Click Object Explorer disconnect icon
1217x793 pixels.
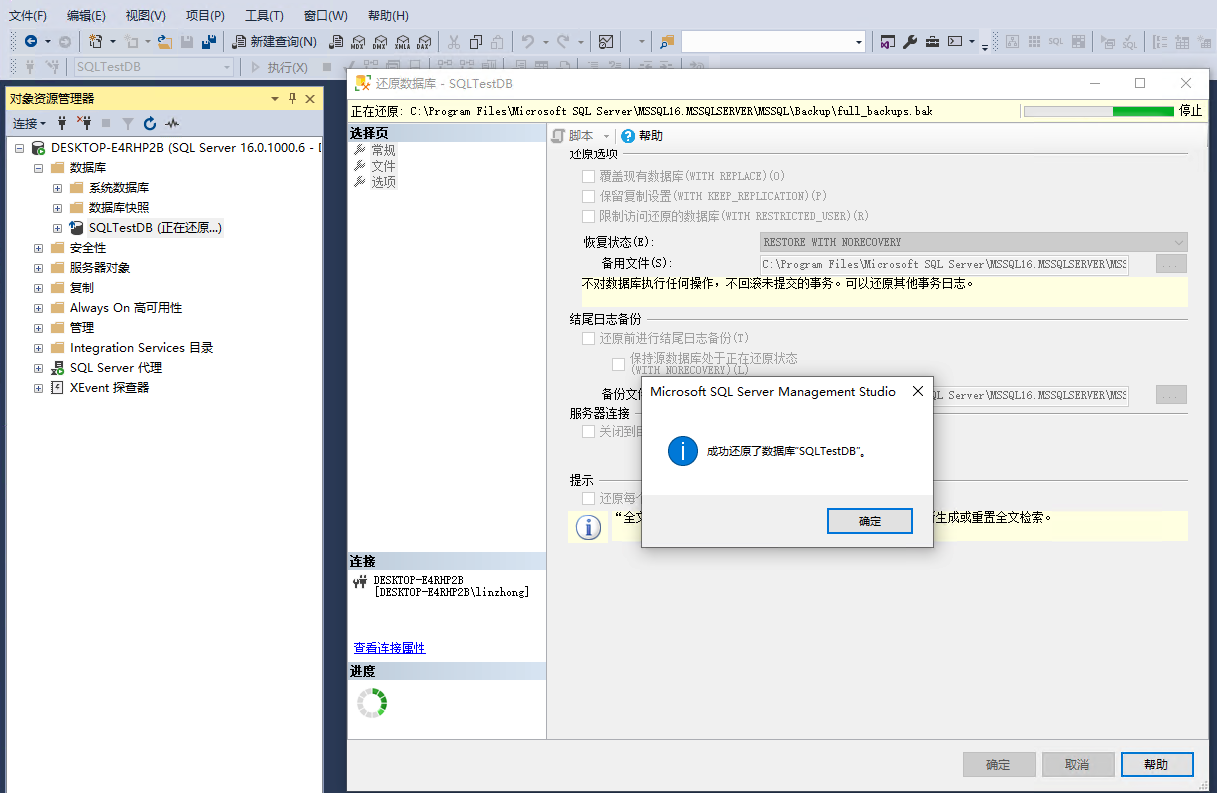click(x=84, y=123)
